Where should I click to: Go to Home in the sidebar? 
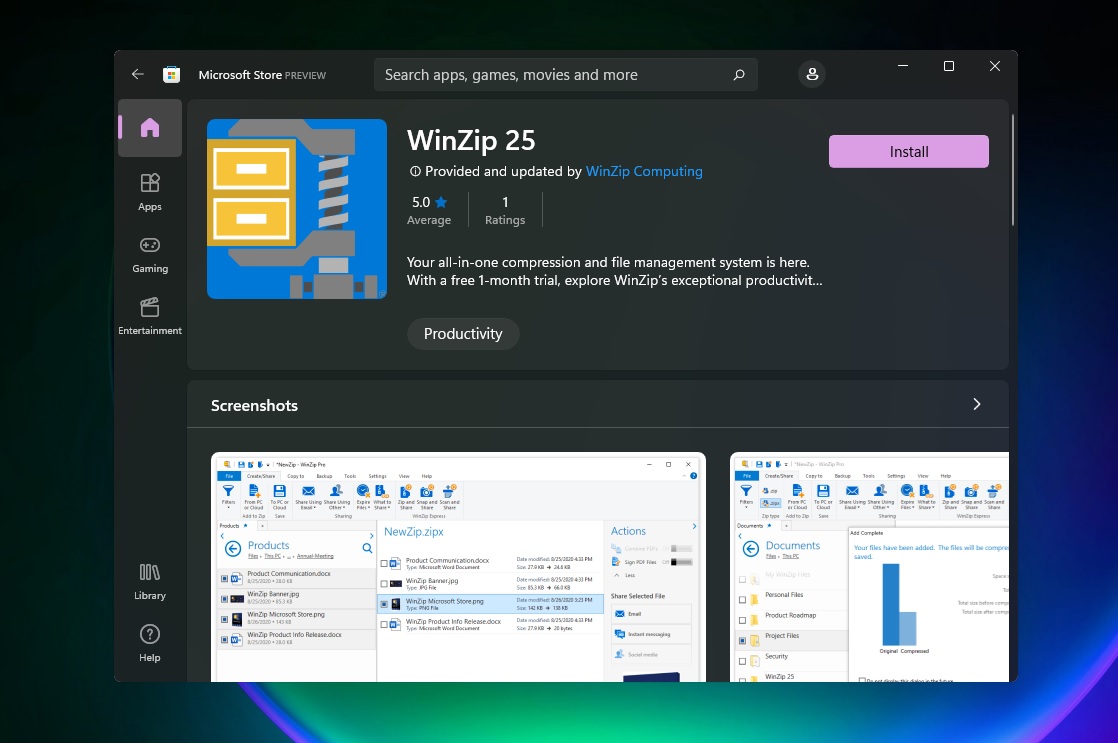[x=150, y=128]
